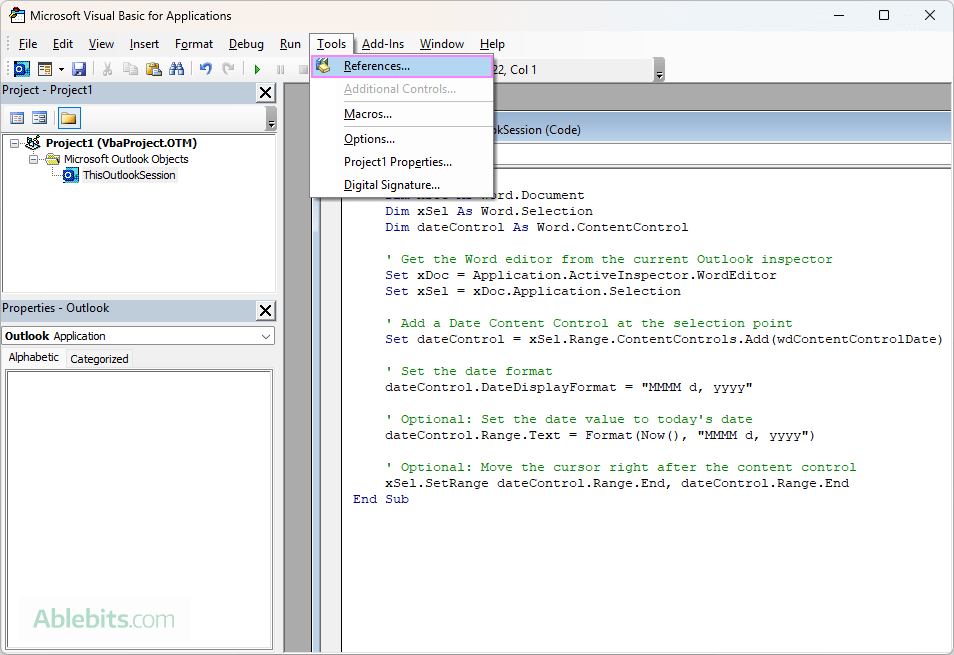
Task: Select ThisOutlookSession in project tree
Action: pyautogui.click(x=129, y=175)
